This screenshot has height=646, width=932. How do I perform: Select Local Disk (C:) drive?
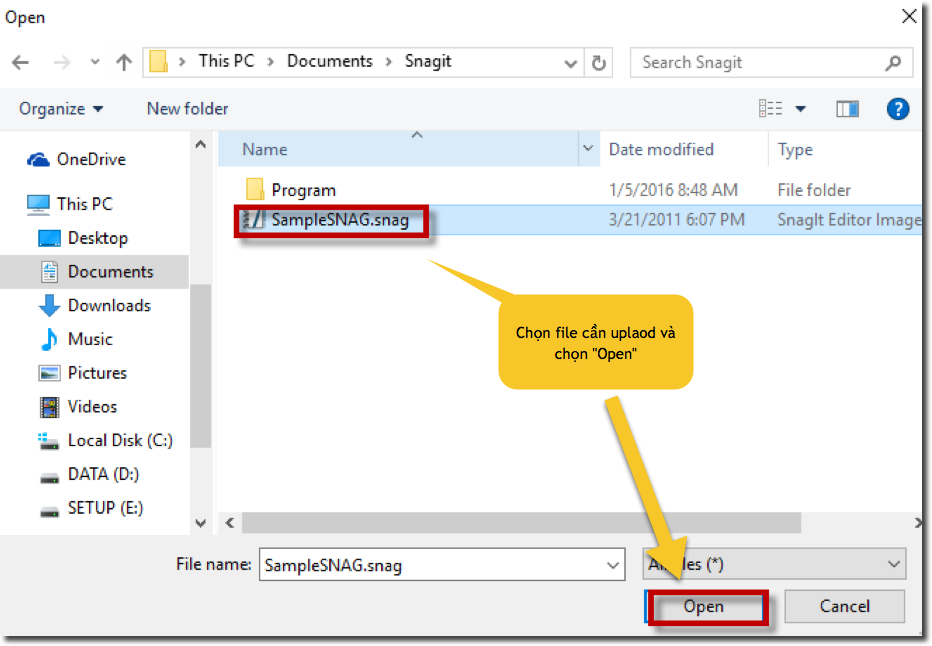[x=119, y=440]
